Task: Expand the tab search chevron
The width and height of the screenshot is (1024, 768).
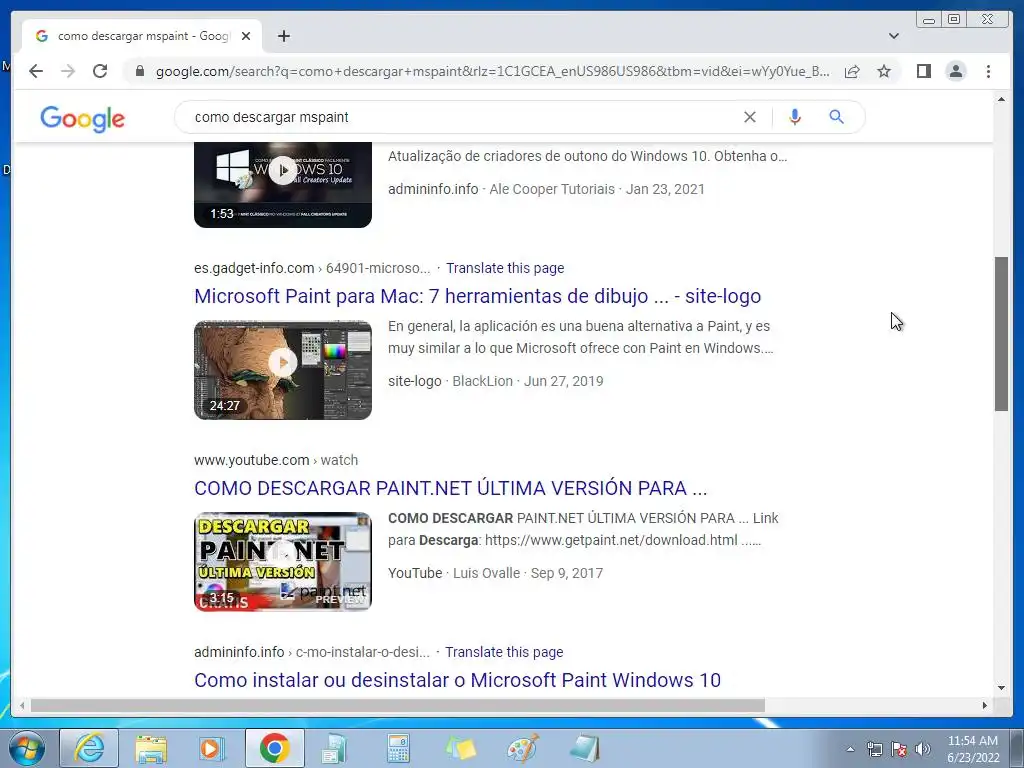Action: 894,36
